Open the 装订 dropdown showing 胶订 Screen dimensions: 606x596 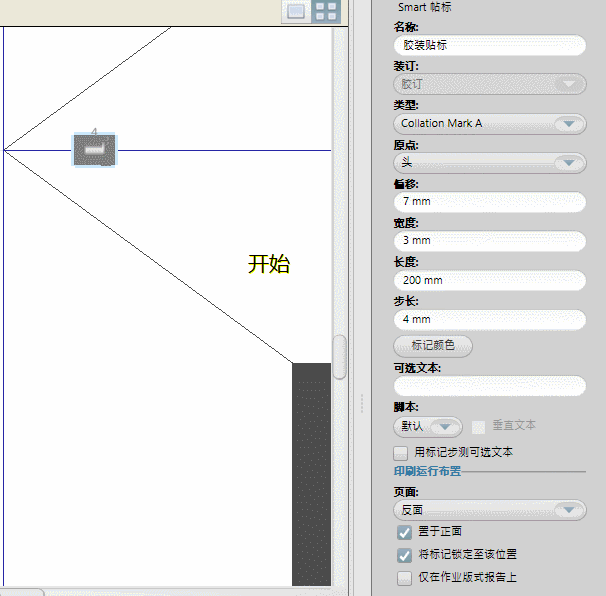click(x=490, y=84)
